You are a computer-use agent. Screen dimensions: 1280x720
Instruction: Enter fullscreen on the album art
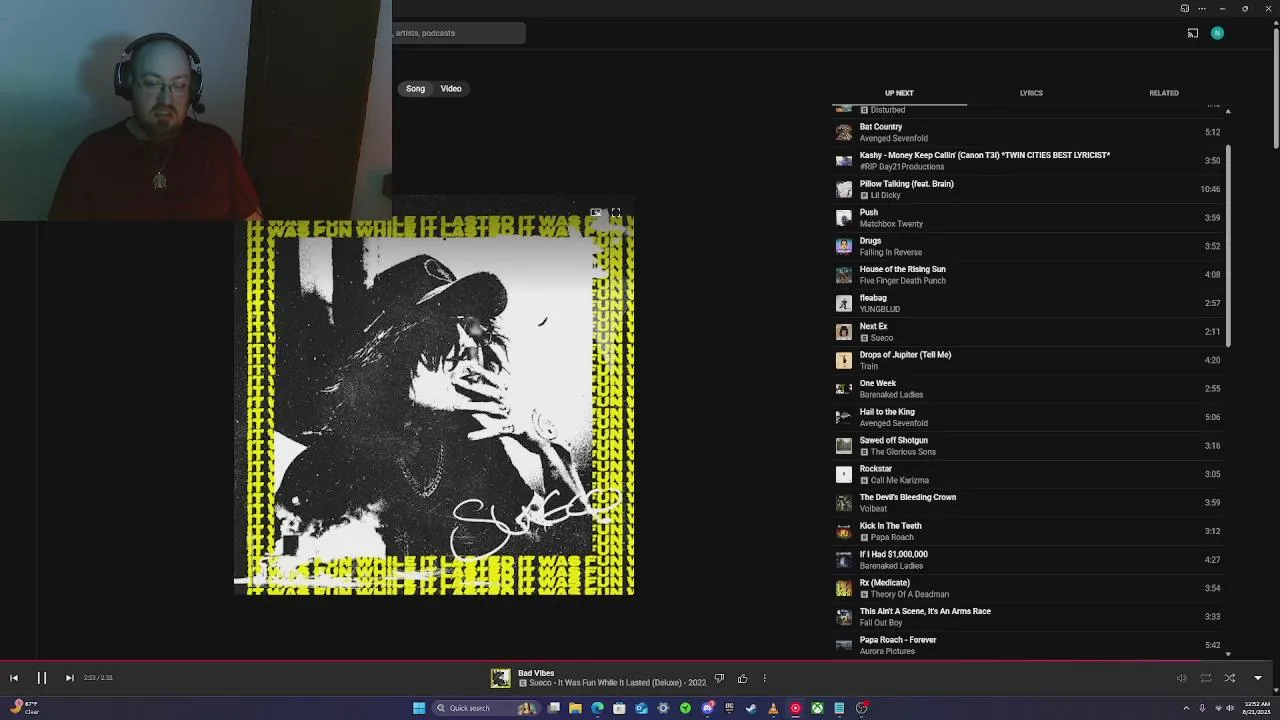[616, 213]
